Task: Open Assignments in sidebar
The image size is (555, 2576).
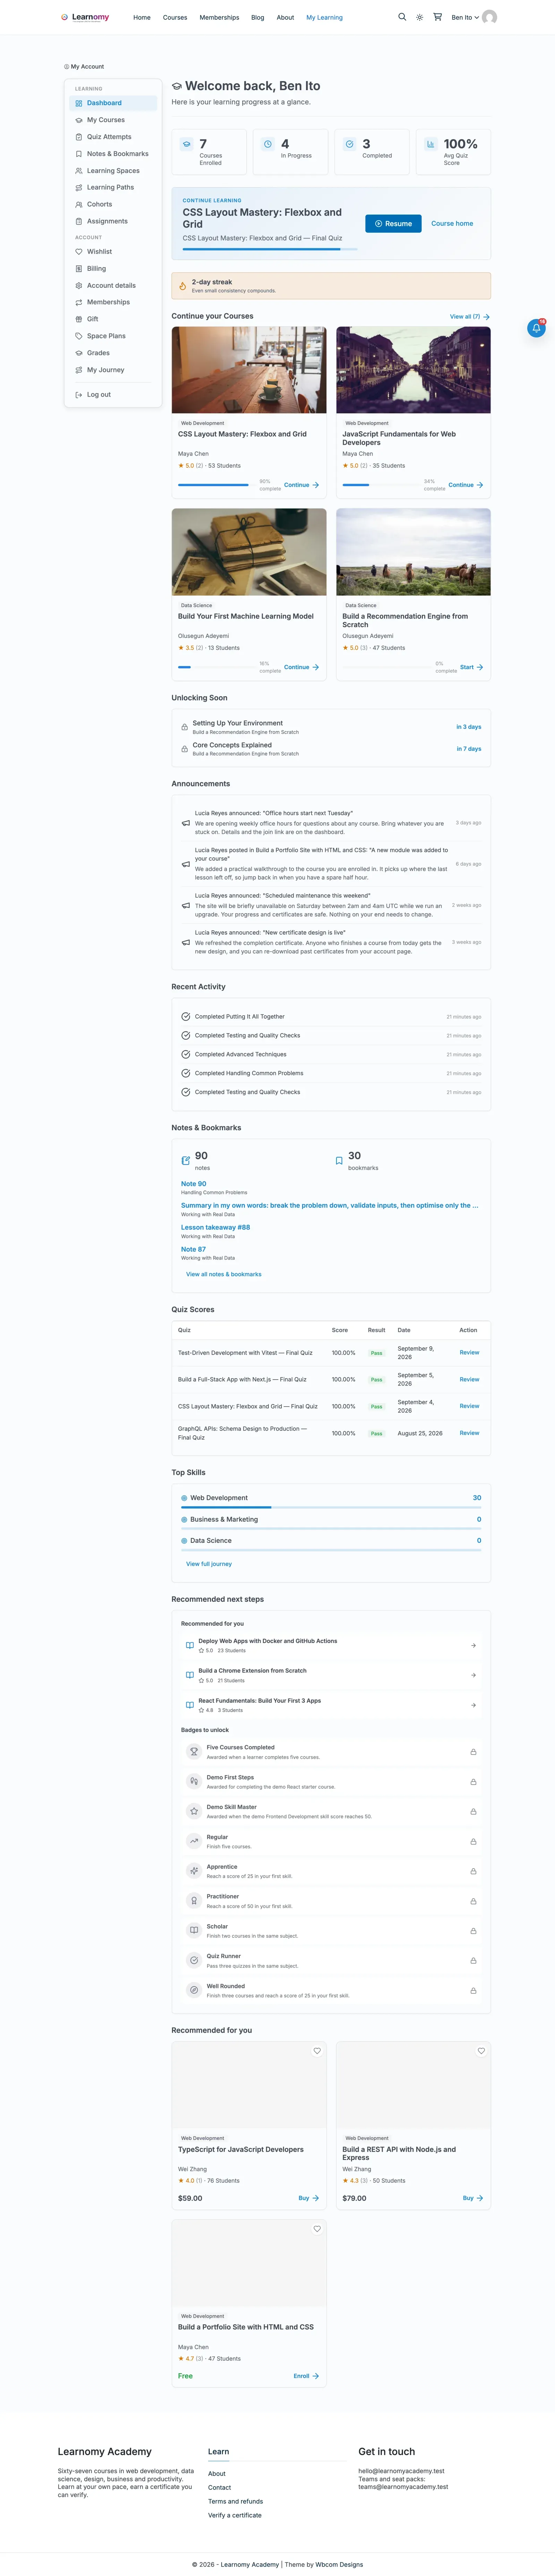Action: [113, 221]
